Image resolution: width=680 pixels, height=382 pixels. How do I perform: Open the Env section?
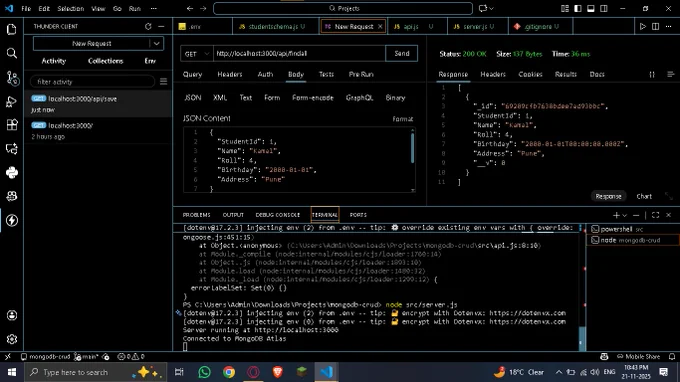click(x=150, y=61)
